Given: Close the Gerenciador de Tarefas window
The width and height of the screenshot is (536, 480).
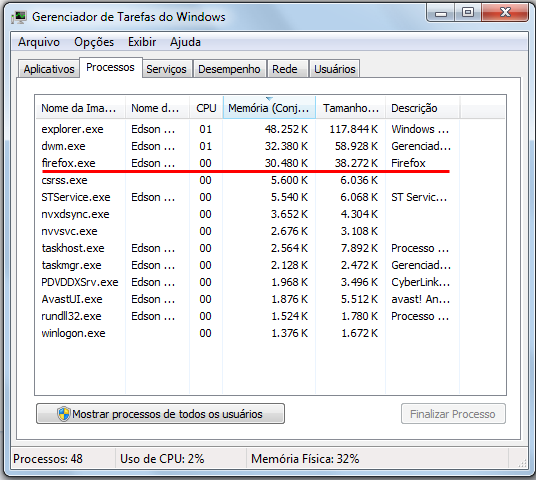Looking at the screenshot, I should coord(505,13).
